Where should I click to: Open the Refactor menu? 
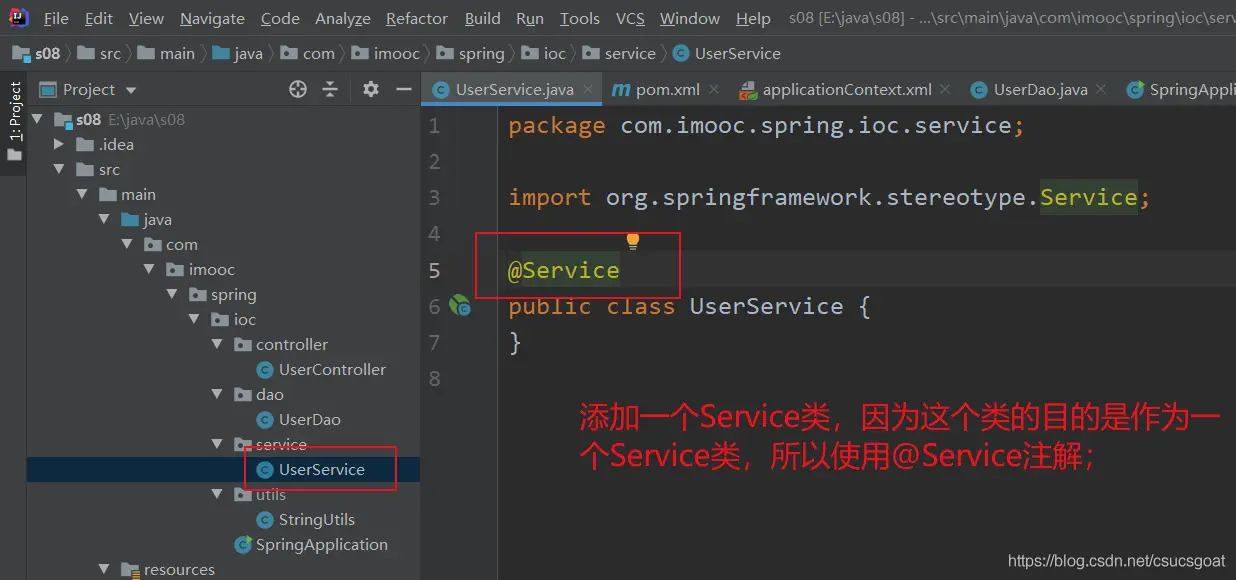[416, 19]
